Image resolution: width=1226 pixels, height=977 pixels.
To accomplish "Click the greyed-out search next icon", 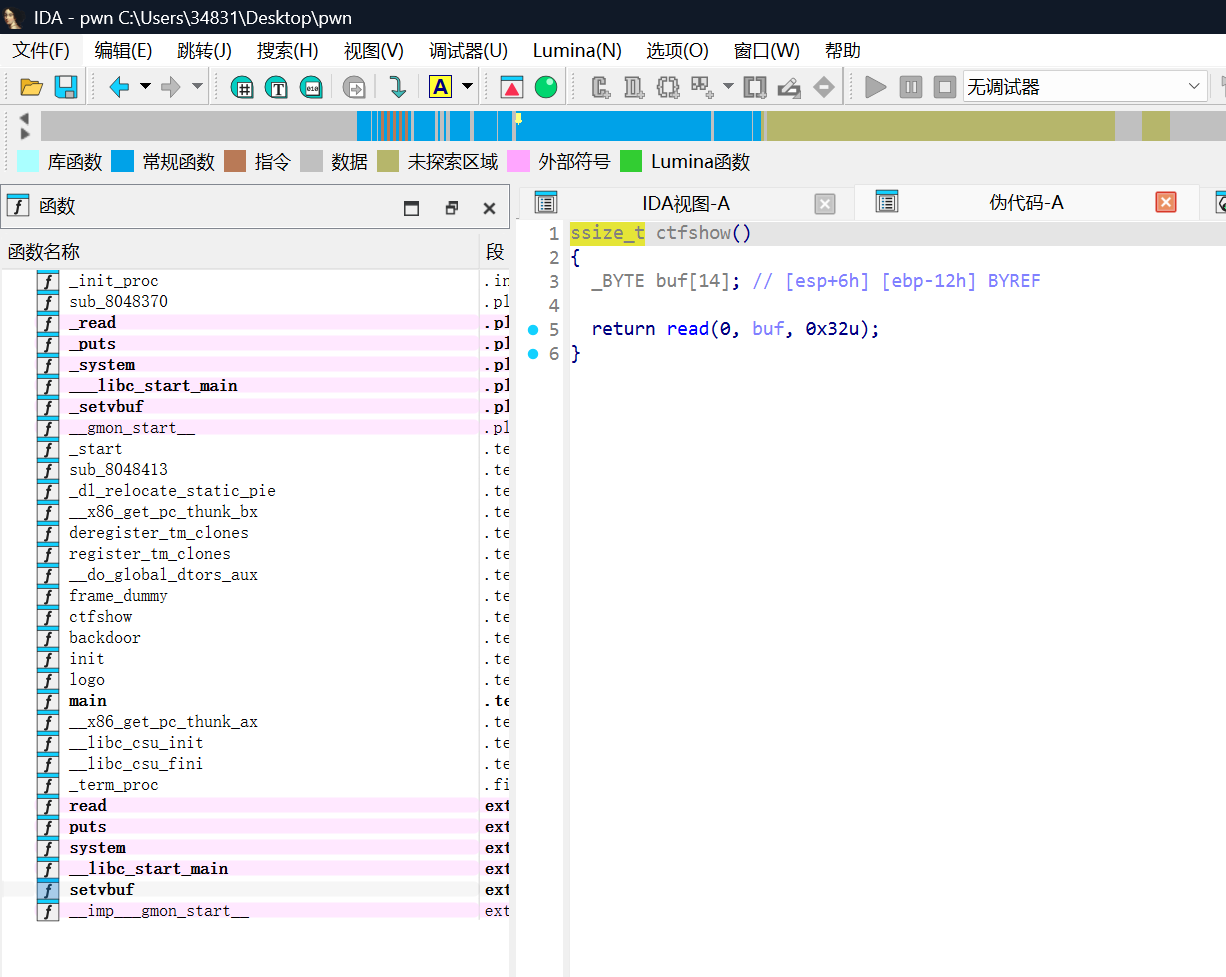I will pyautogui.click(x=354, y=87).
